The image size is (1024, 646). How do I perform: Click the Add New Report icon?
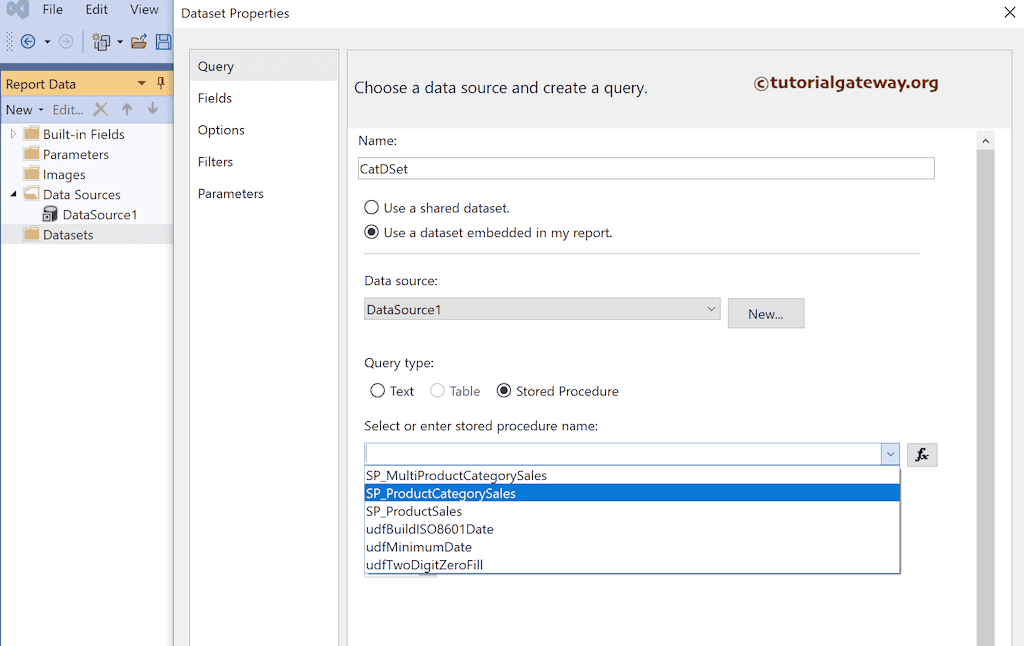tap(103, 41)
